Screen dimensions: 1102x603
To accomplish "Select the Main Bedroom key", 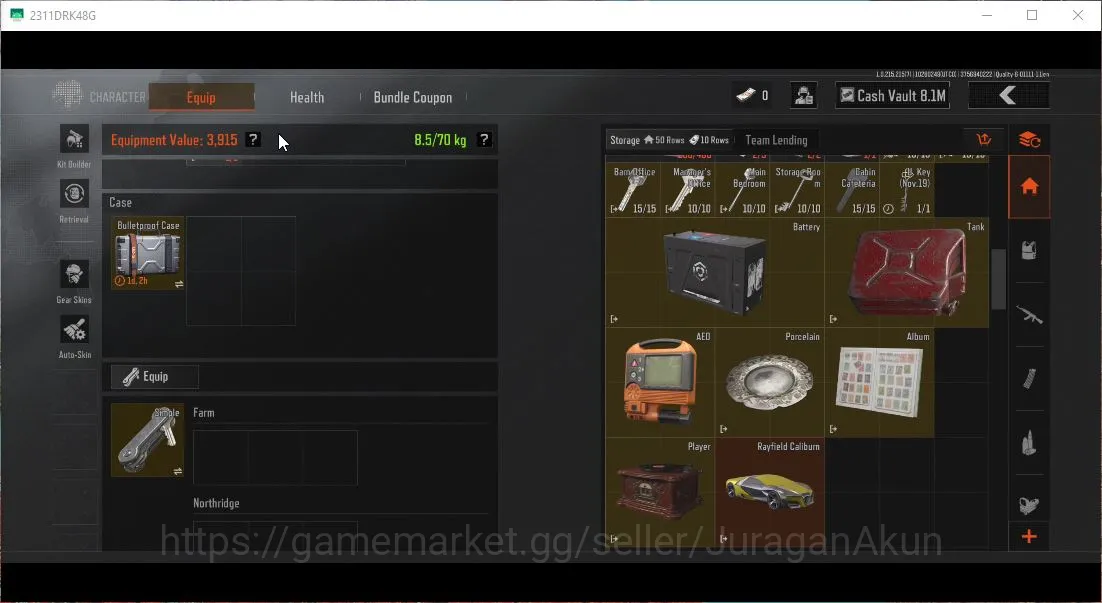I will (x=742, y=190).
